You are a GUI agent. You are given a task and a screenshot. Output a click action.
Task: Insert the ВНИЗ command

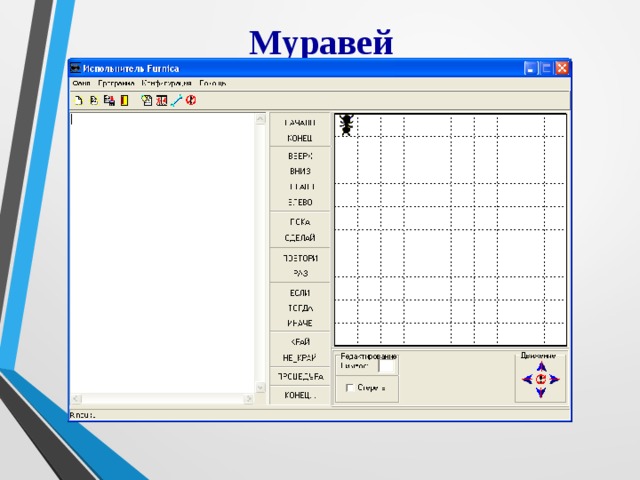[300, 171]
